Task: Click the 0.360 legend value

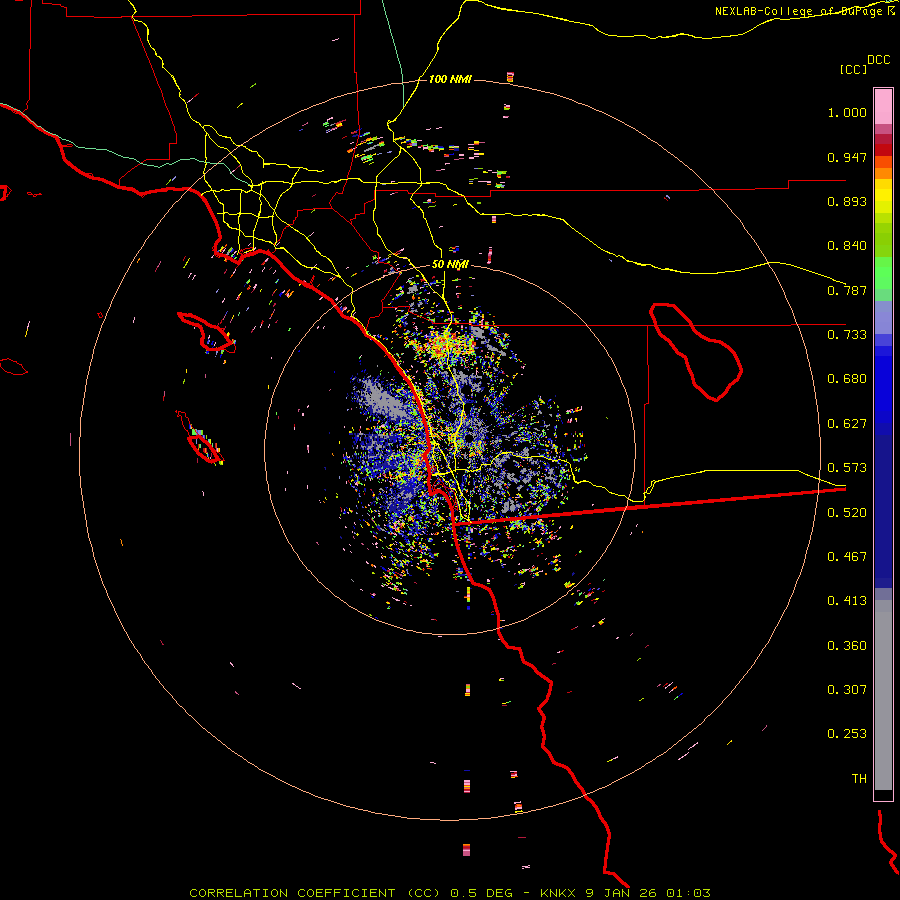Action: [847, 646]
